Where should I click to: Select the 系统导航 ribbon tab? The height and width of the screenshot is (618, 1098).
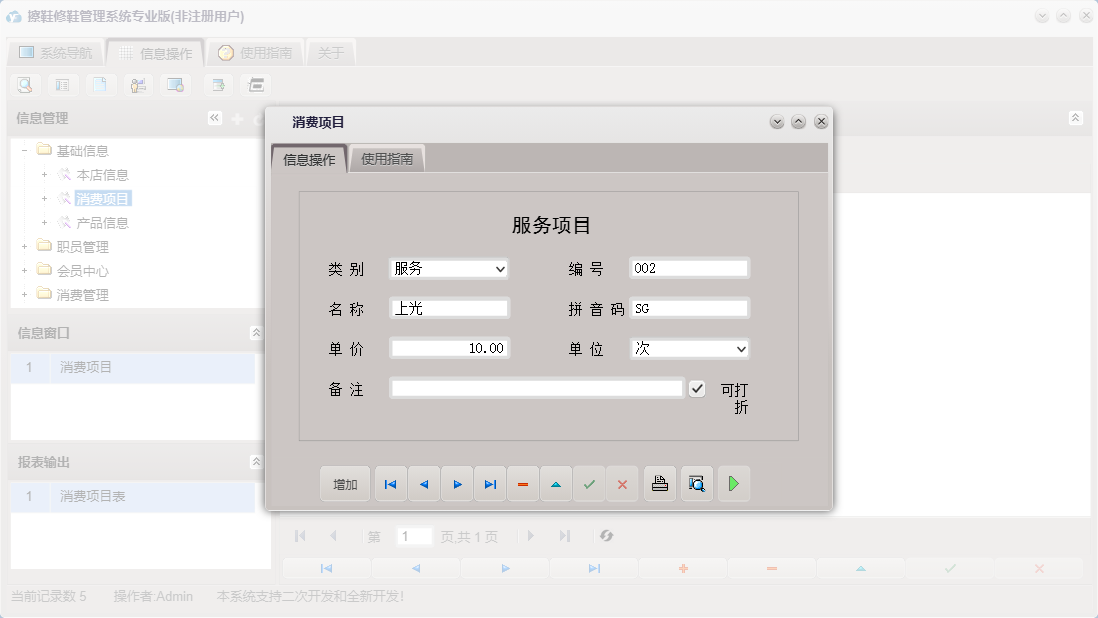[x=55, y=52]
